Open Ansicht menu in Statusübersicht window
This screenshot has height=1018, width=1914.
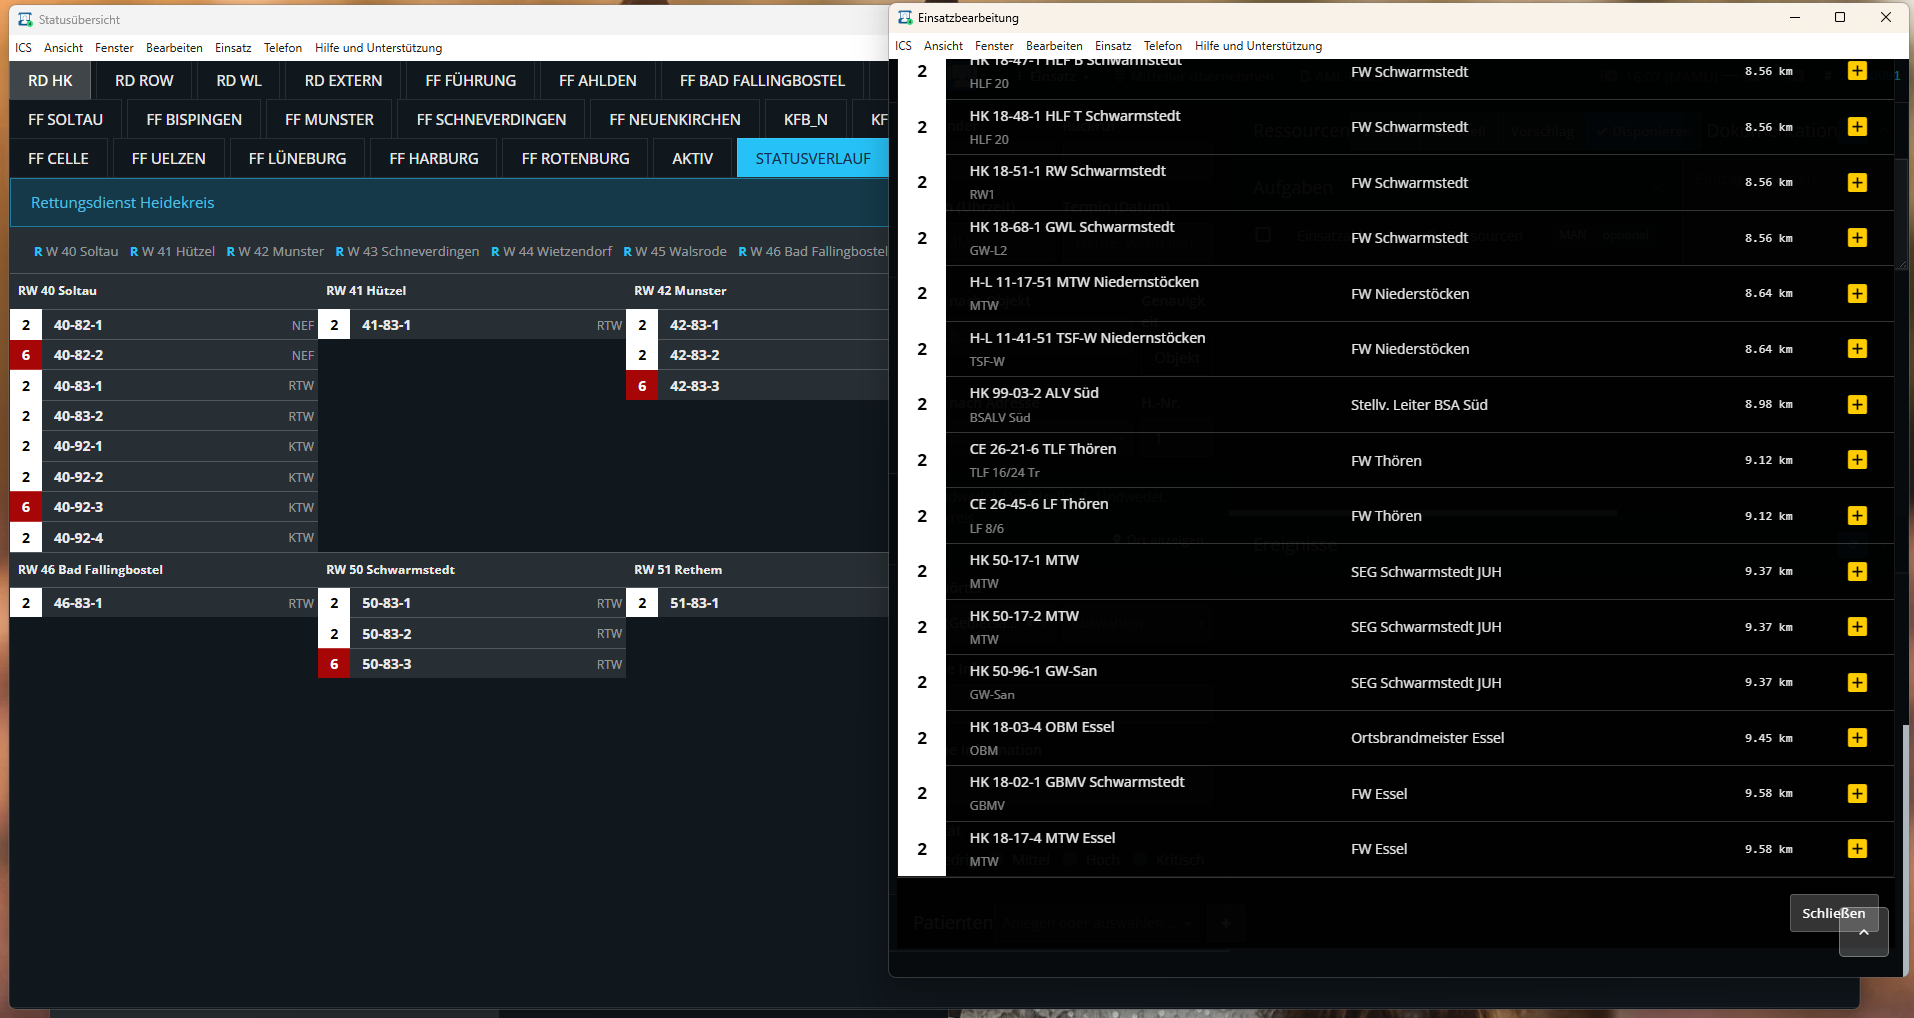63,48
